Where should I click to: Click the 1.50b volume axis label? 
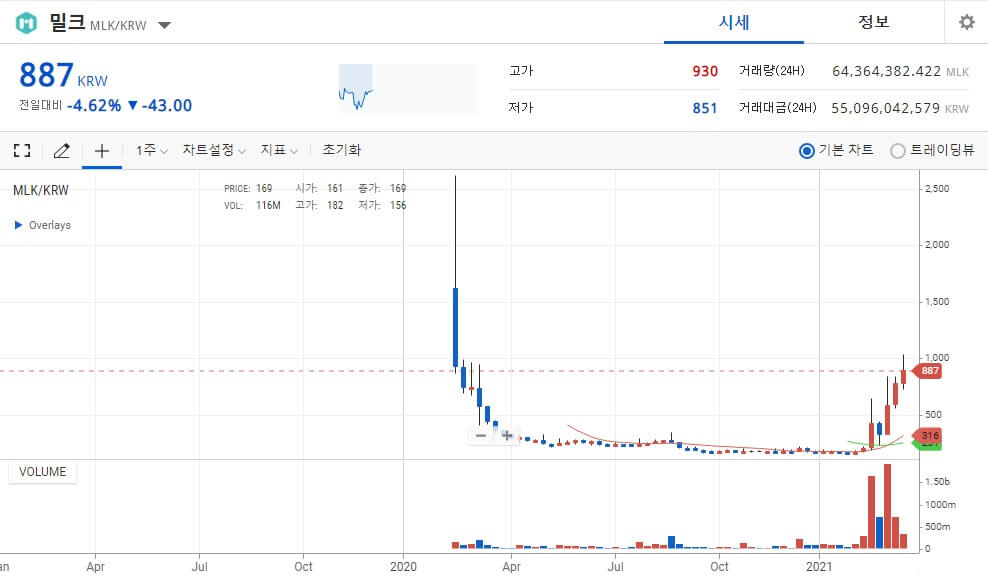(x=937, y=482)
